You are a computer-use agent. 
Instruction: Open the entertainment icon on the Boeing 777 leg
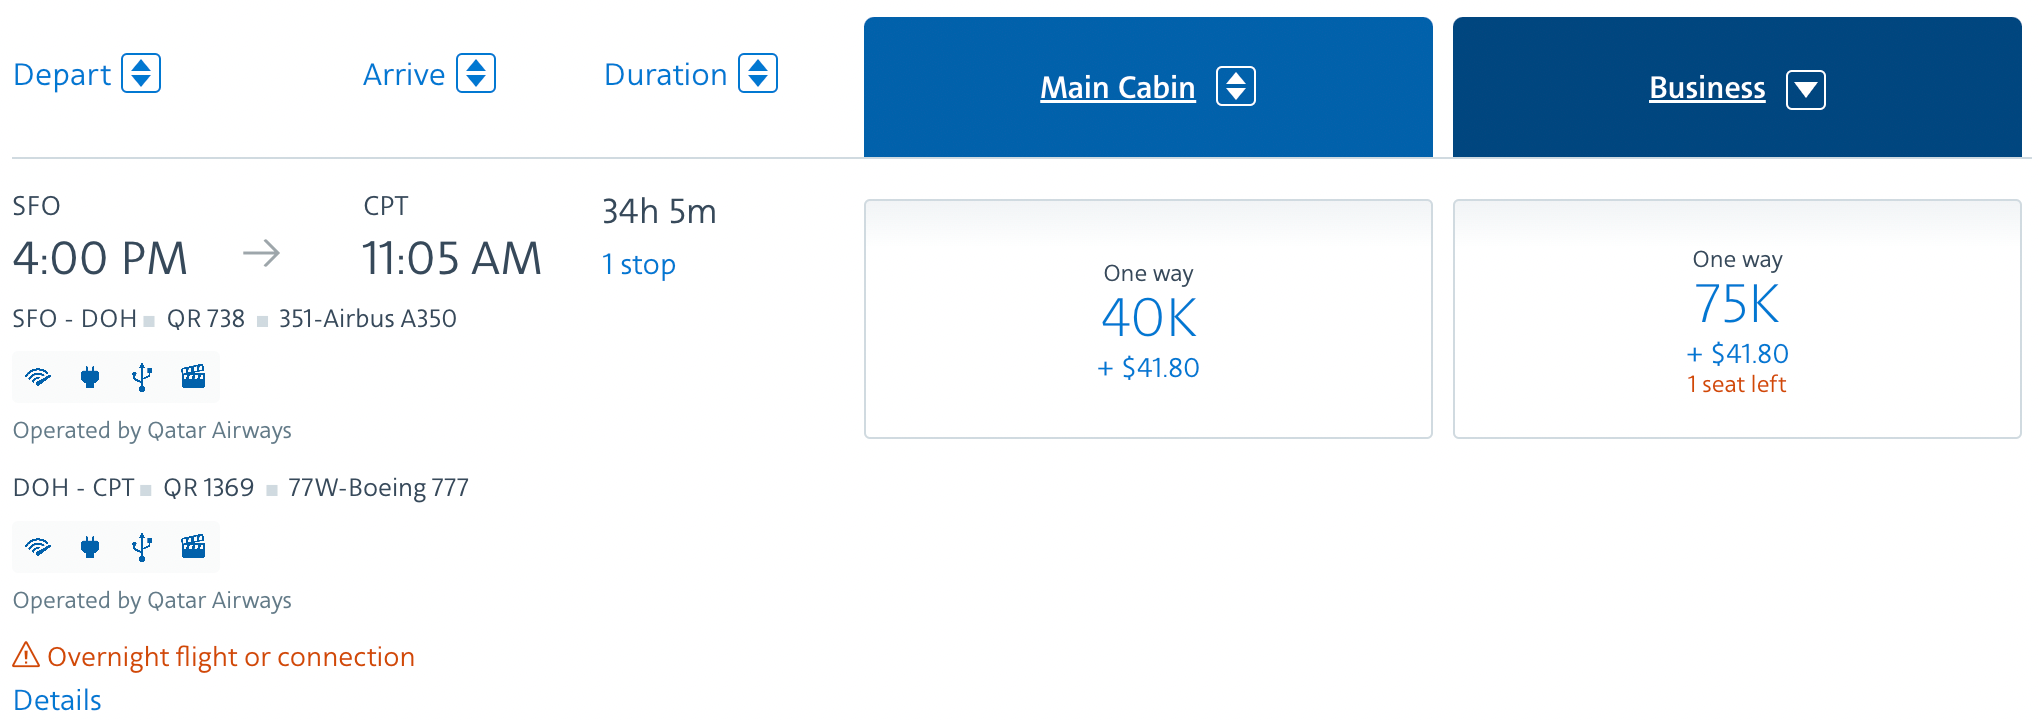point(193,547)
